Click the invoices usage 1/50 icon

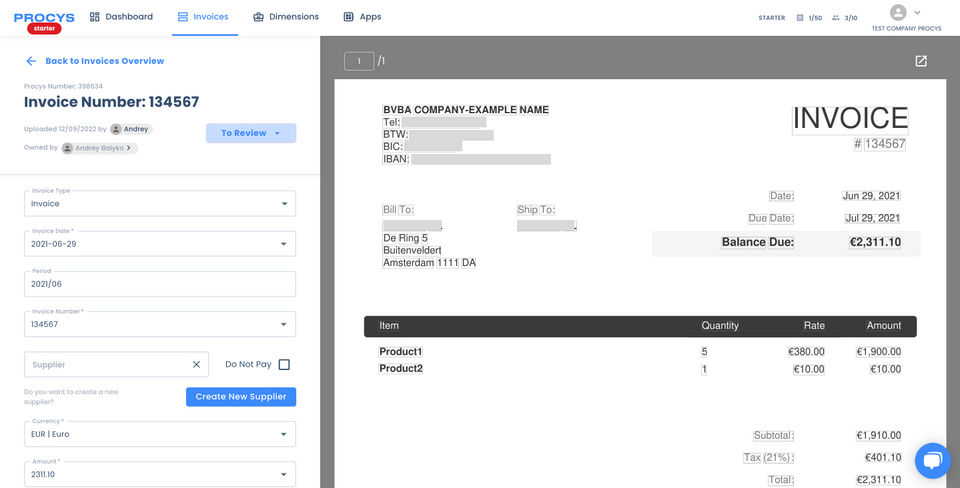(800, 18)
